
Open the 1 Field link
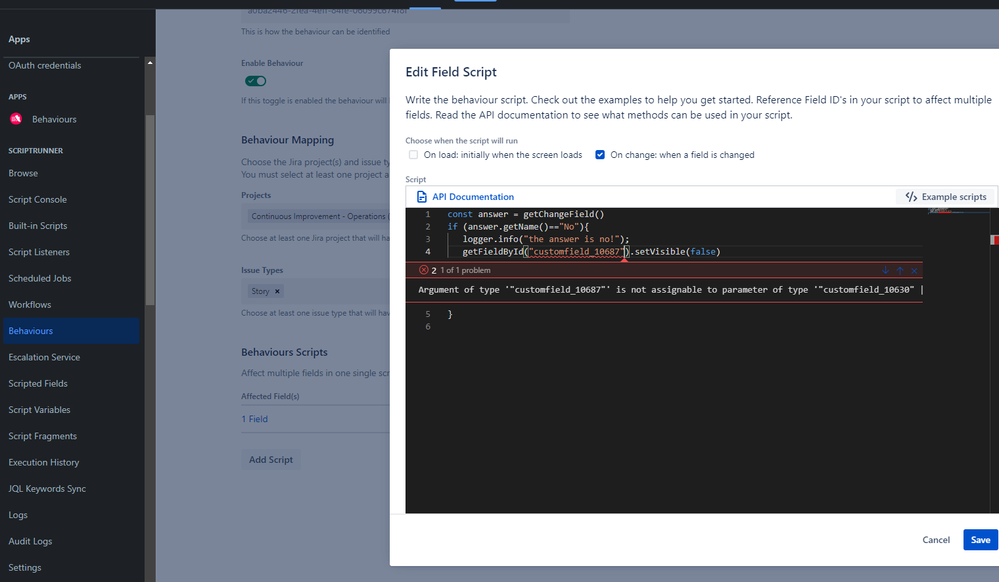(254, 419)
